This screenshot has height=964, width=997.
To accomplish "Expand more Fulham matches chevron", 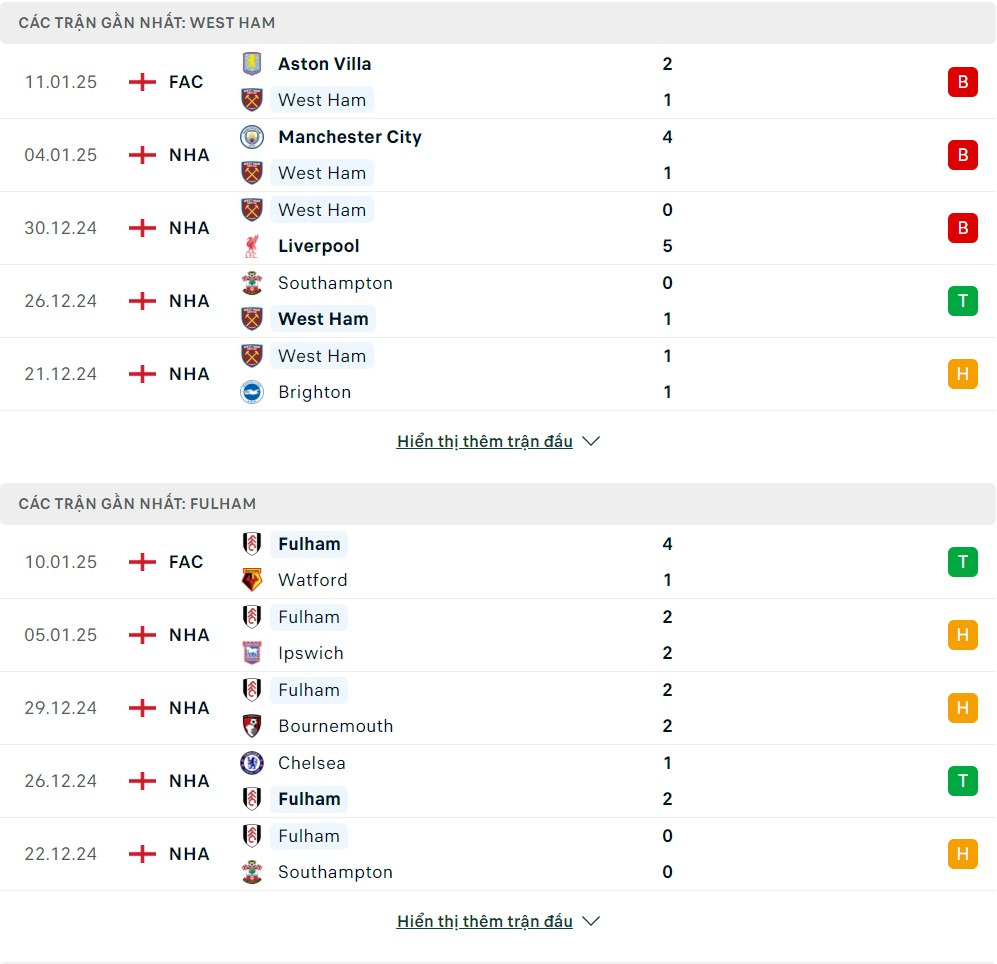I will 591,921.
